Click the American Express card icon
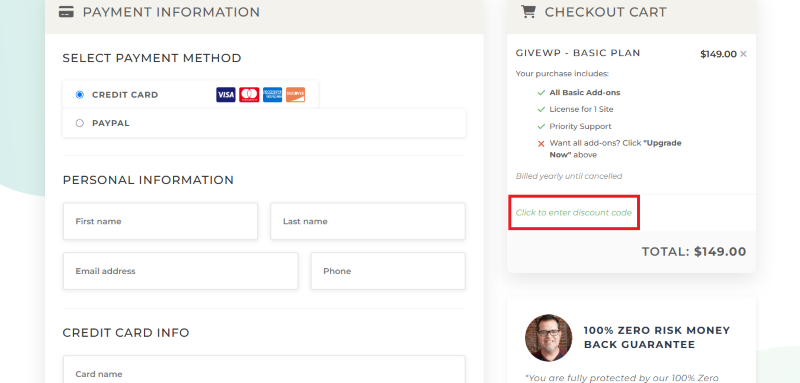The width and height of the screenshot is (800, 383). (272, 95)
